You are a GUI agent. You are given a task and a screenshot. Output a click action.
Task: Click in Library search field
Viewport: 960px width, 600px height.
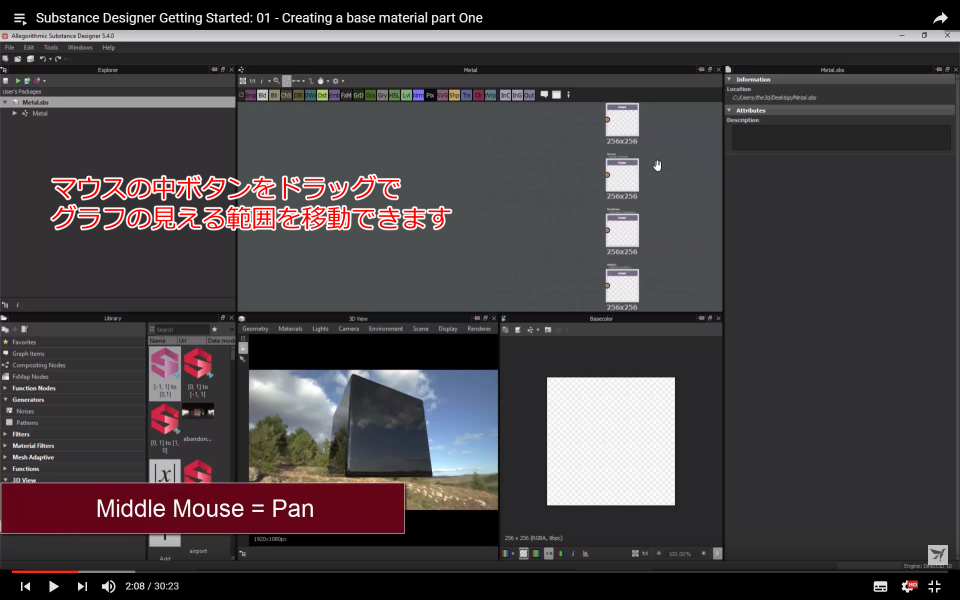[182, 329]
